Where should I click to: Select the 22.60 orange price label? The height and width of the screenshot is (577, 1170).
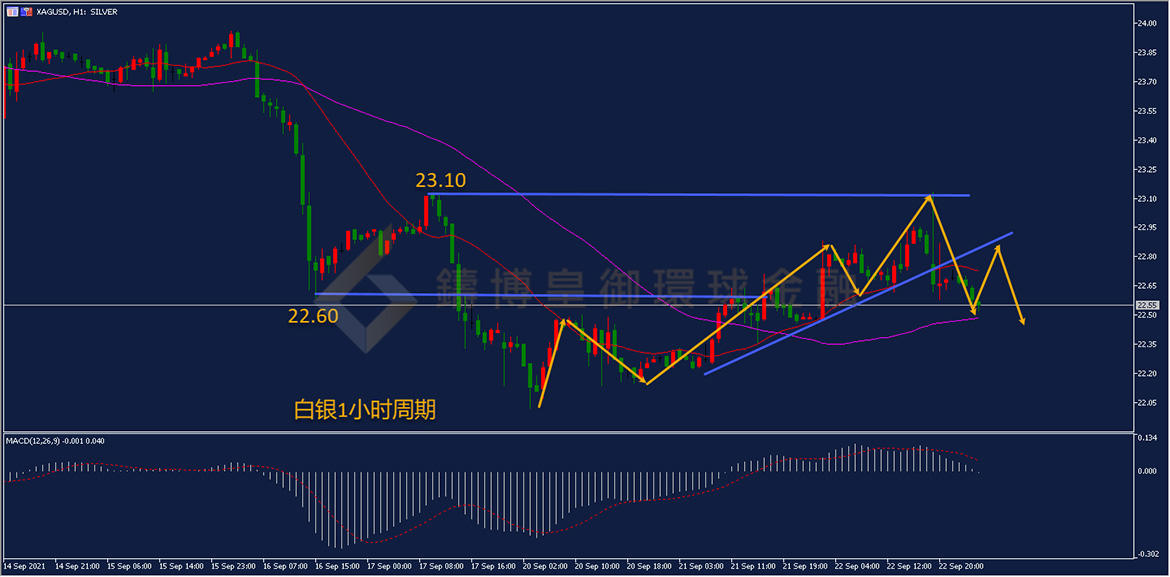(x=313, y=316)
